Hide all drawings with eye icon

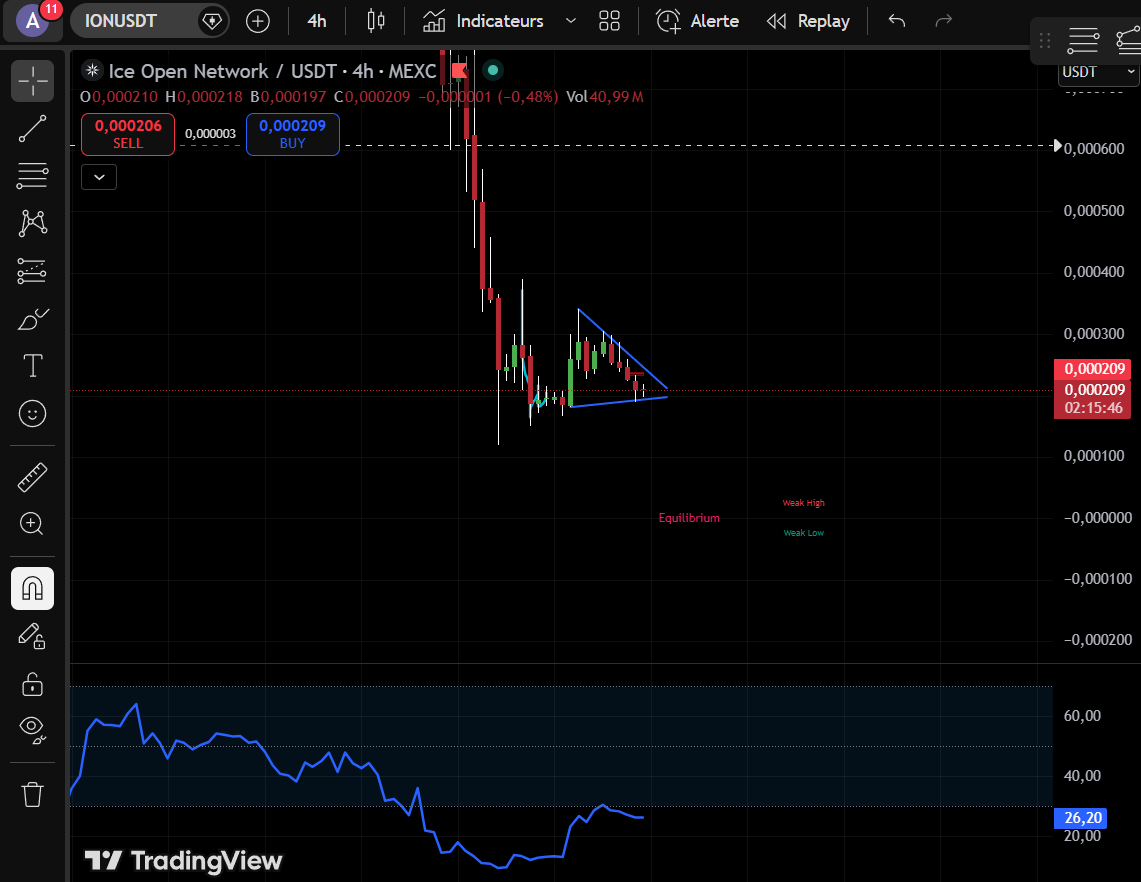(32, 731)
